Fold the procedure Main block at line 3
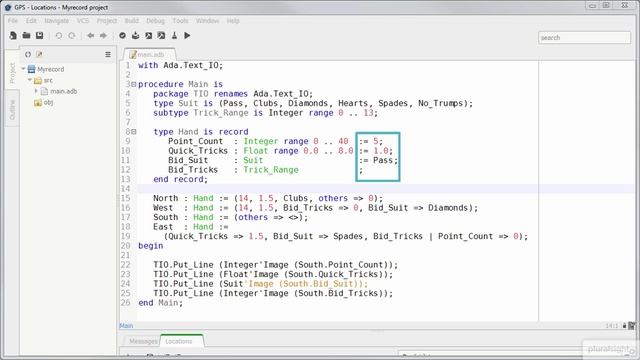This screenshot has height=360, width=640. tap(133, 84)
